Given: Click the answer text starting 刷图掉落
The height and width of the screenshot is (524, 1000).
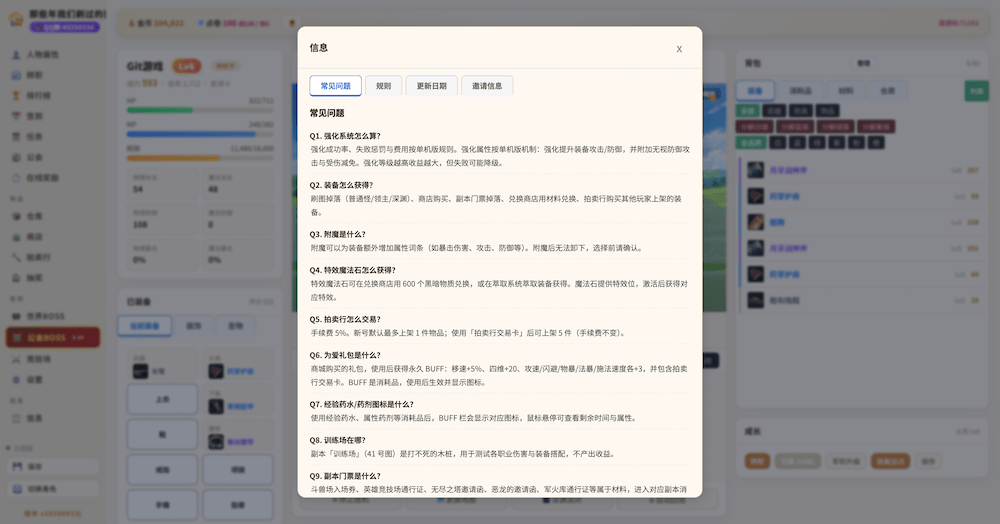Looking at the screenshot, I should tap(496, 205).
